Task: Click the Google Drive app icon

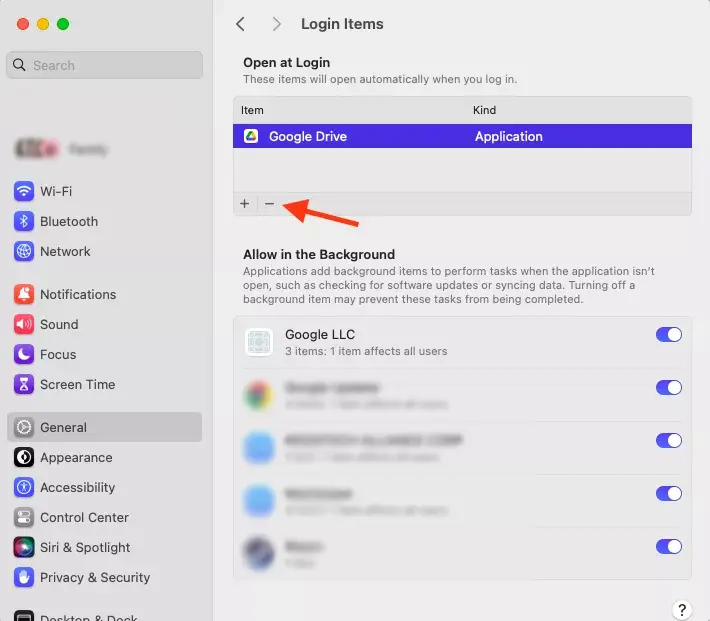Action: [x=251, y=136]
